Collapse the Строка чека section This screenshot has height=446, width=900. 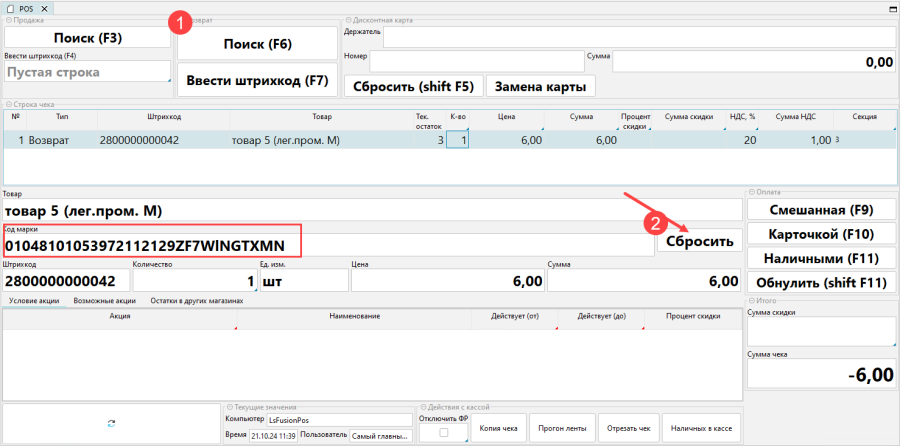click(x=6, y=104)
